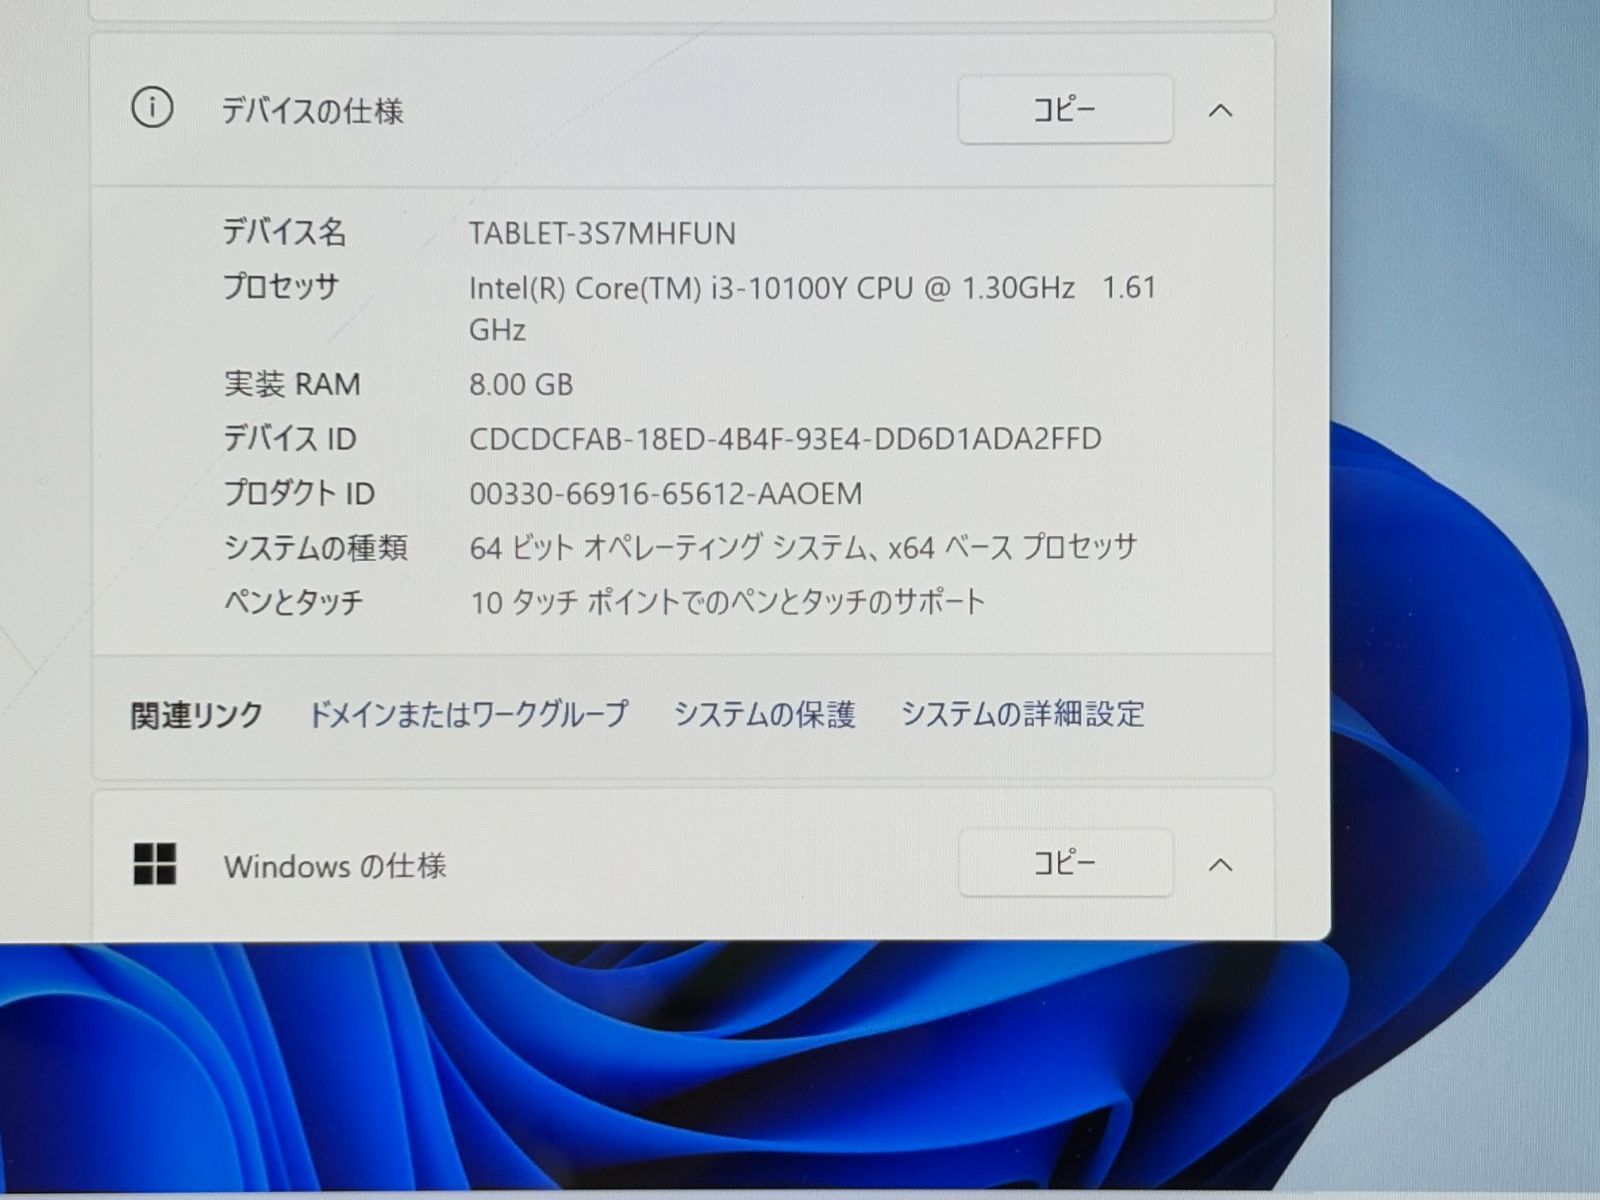Select device ID CDCDCFAB-18ED-4B4F-93E4-DD6D1ADA2FFD
The height and width of the screenshot is (1200, 1600).
(x=785, y=439)
